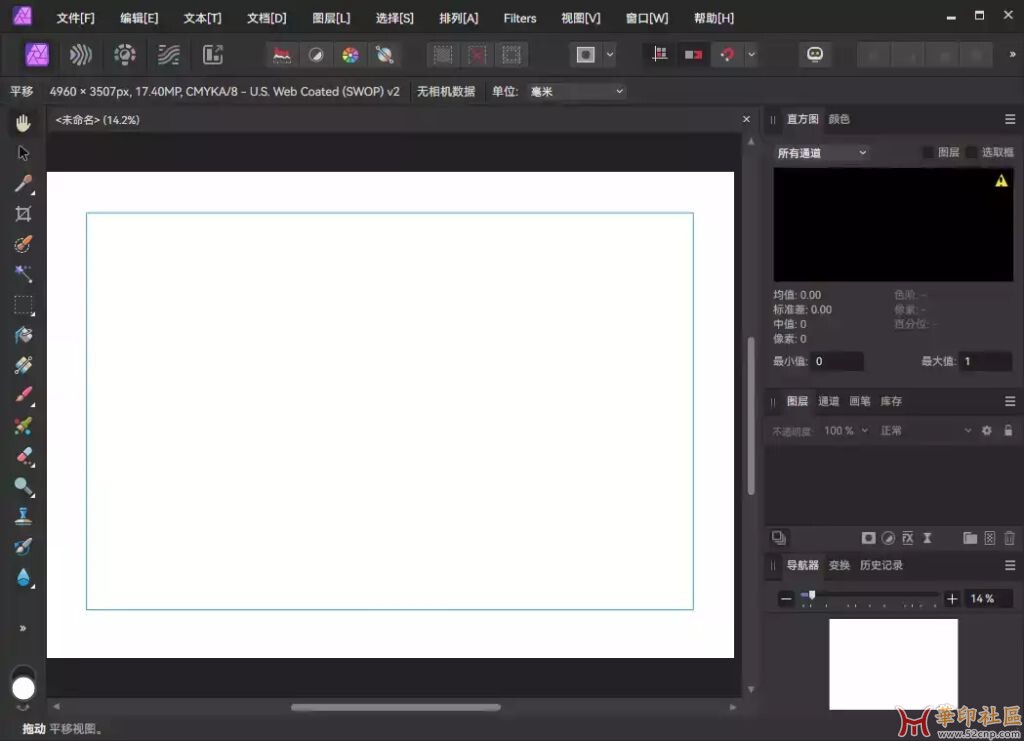Click the navigator zoom-in plus button
This screenshot has height=741, width=1024.
coord(952,599)
